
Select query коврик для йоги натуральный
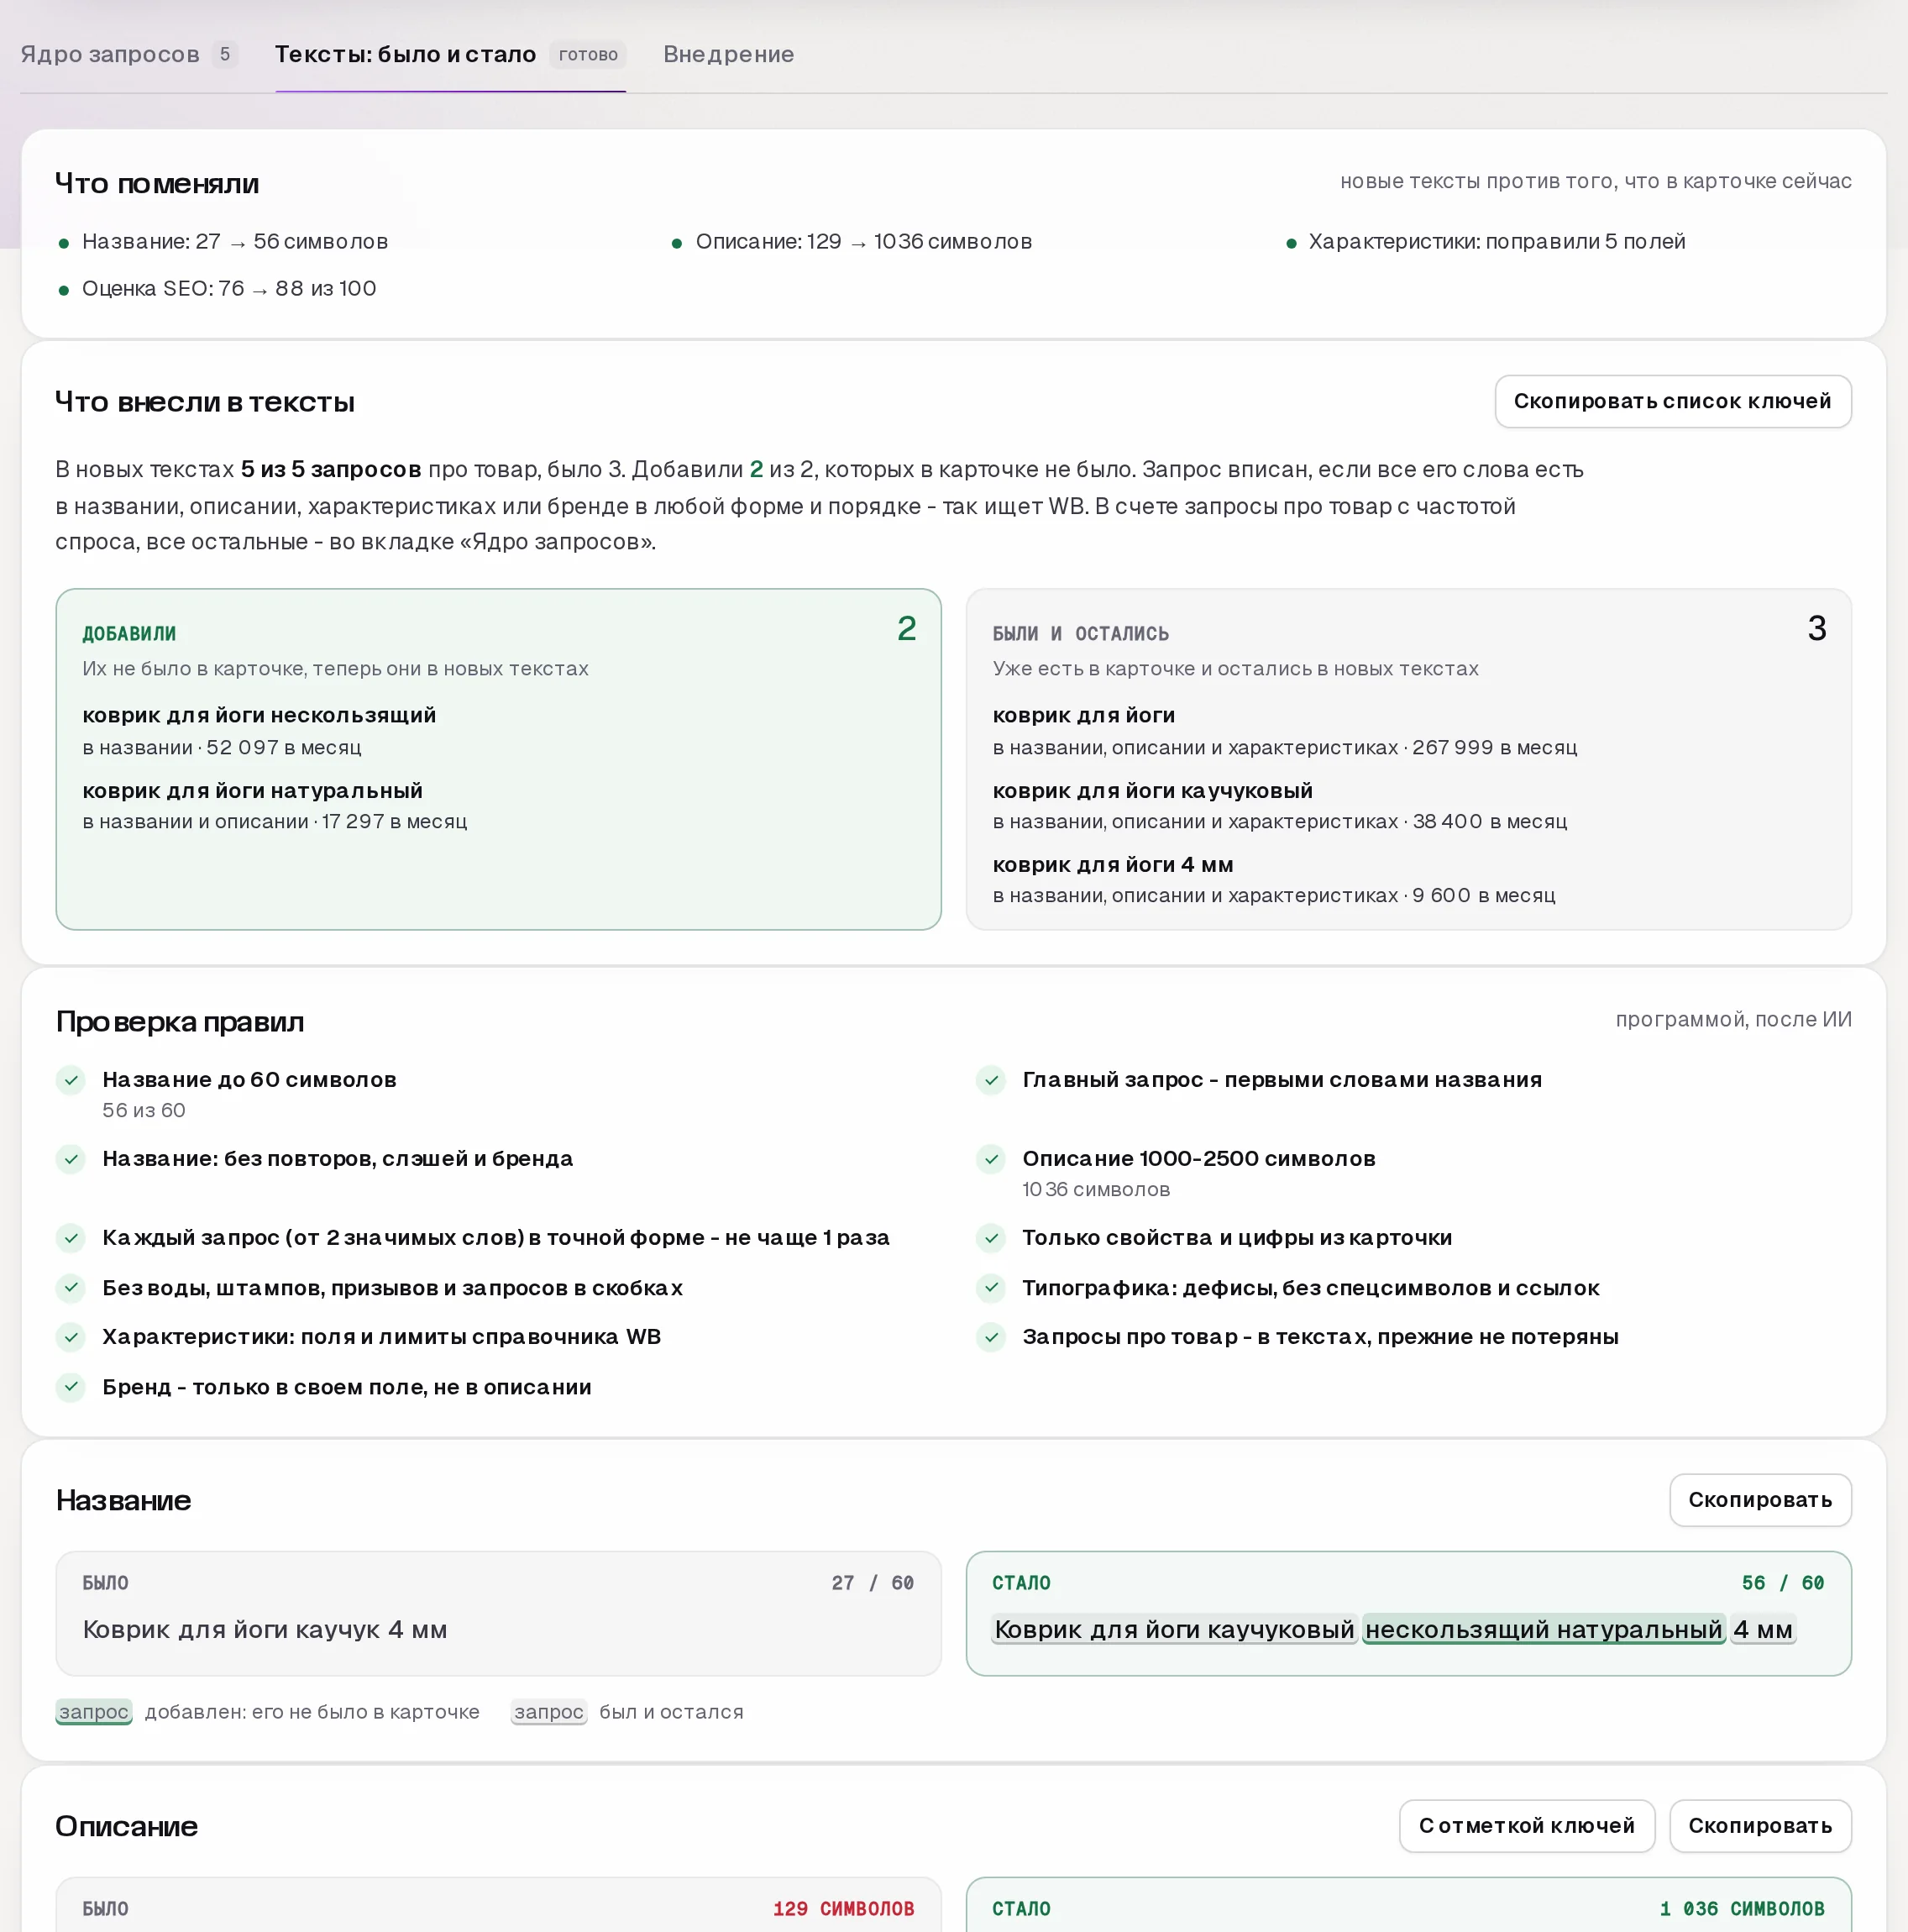pyautogui.click(x=252, y=791)
